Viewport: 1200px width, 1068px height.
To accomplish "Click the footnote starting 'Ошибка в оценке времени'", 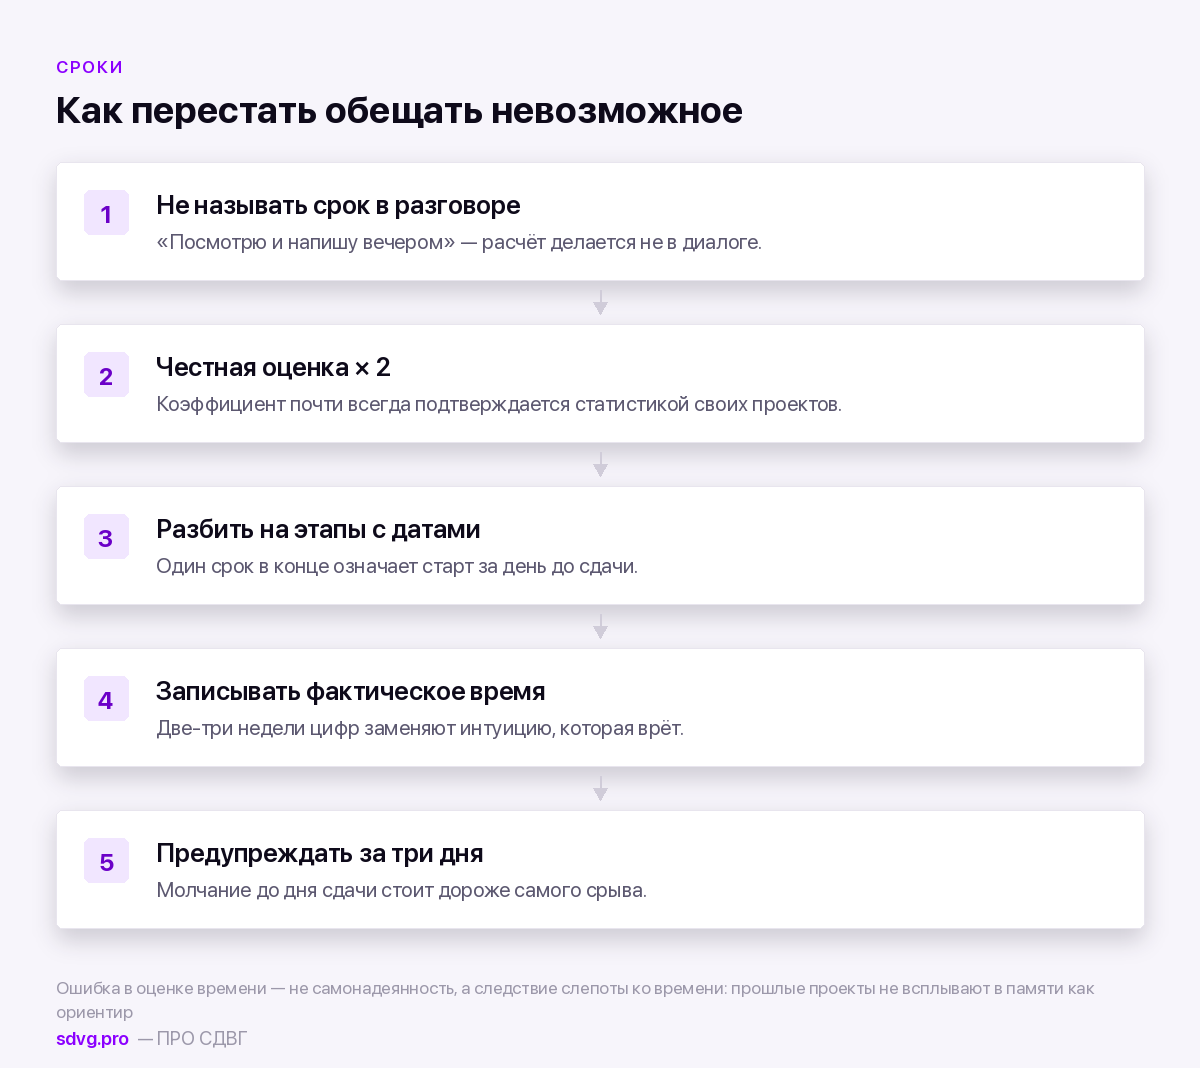I will click(575, 1000).
